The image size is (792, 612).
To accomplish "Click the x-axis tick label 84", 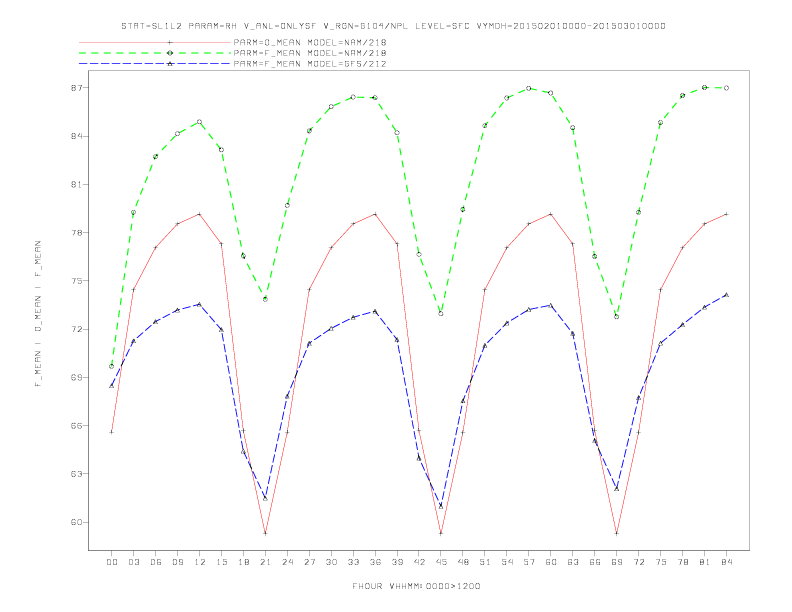I will click(x=726, y=562).
